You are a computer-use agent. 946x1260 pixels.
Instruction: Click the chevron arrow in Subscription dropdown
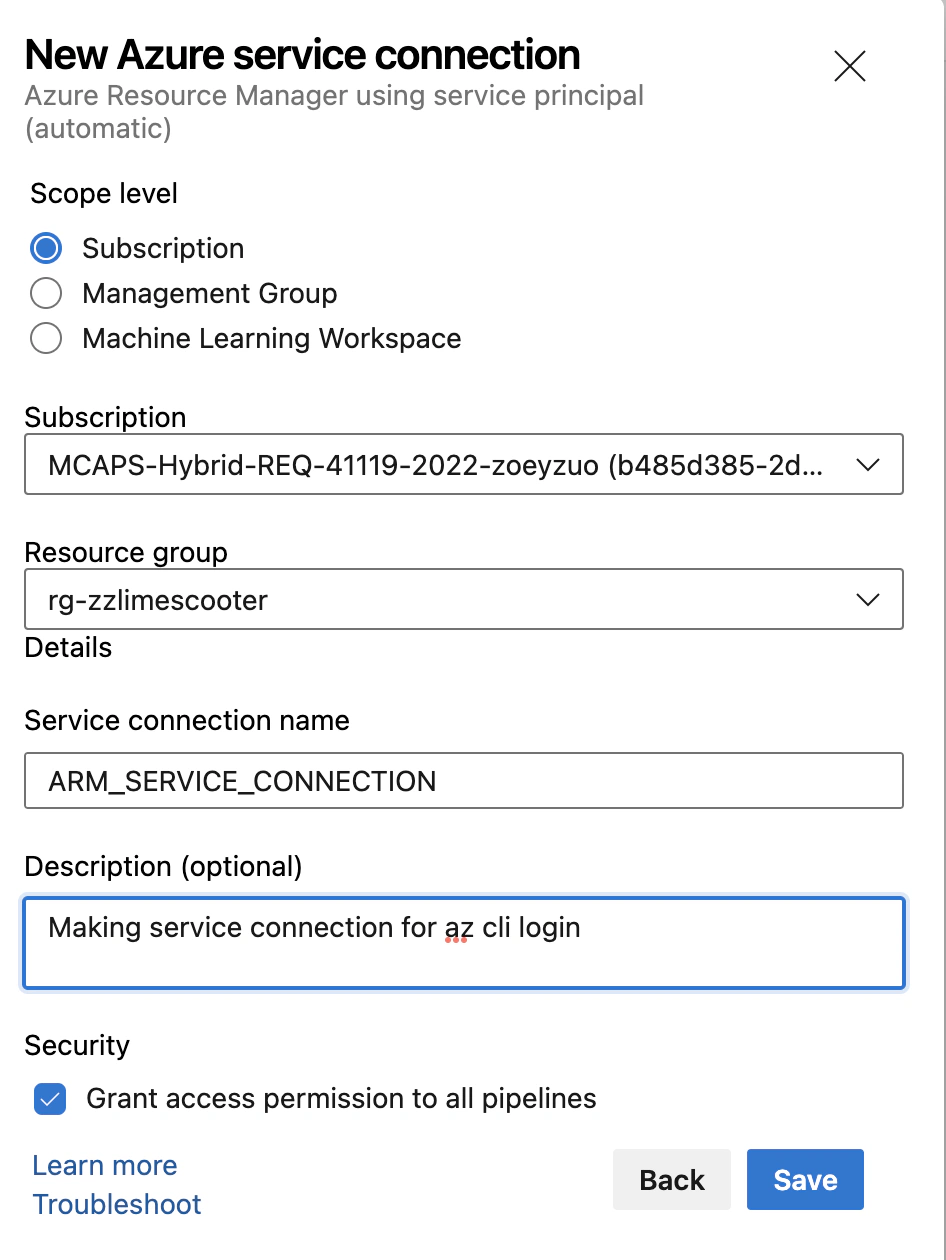tap(867, 464)
